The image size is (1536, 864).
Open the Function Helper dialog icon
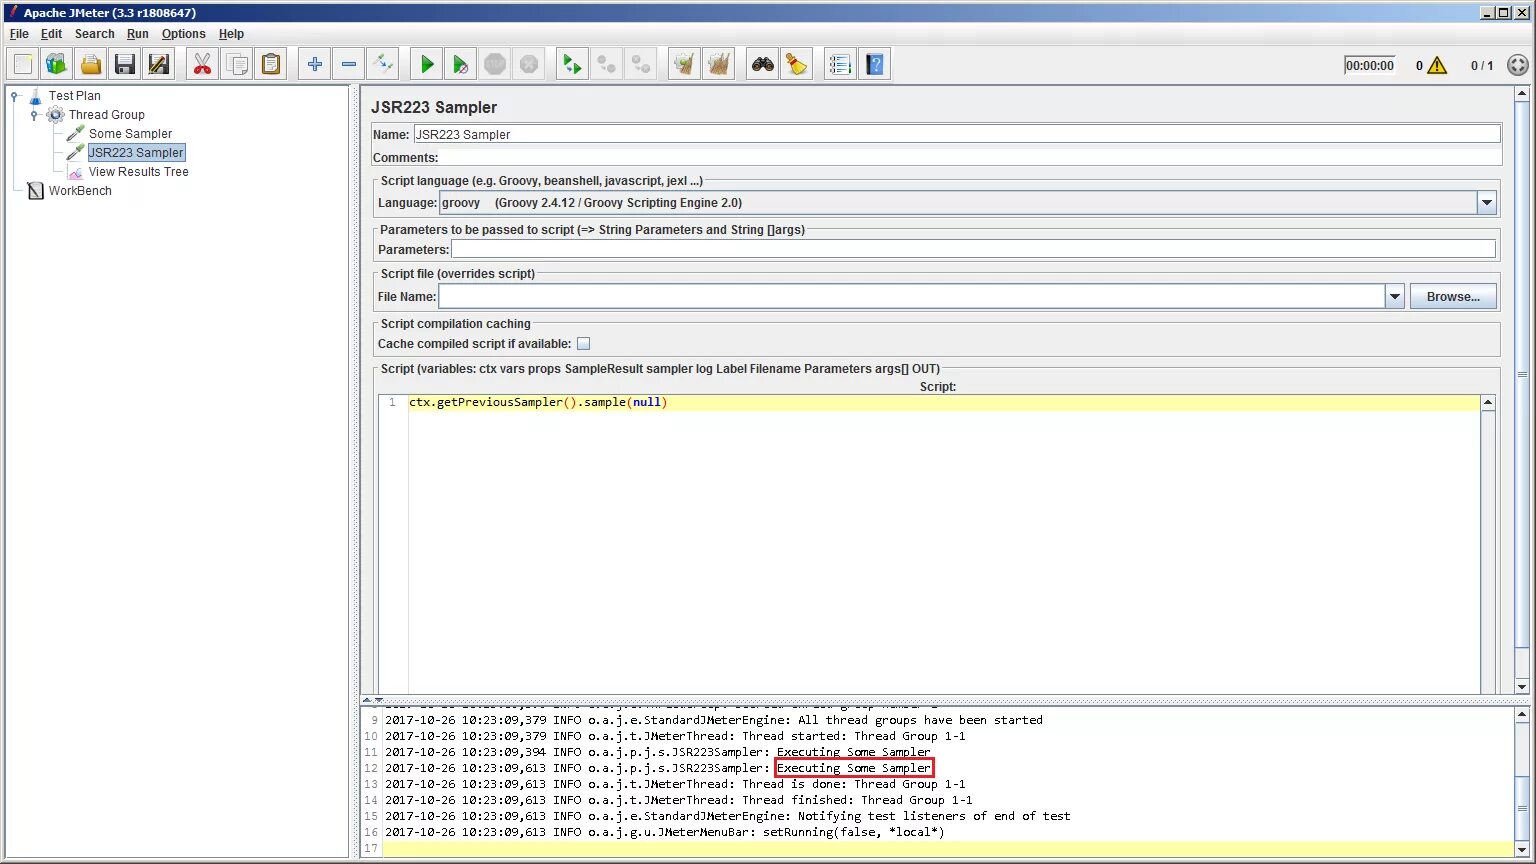(x=841, y=65)
